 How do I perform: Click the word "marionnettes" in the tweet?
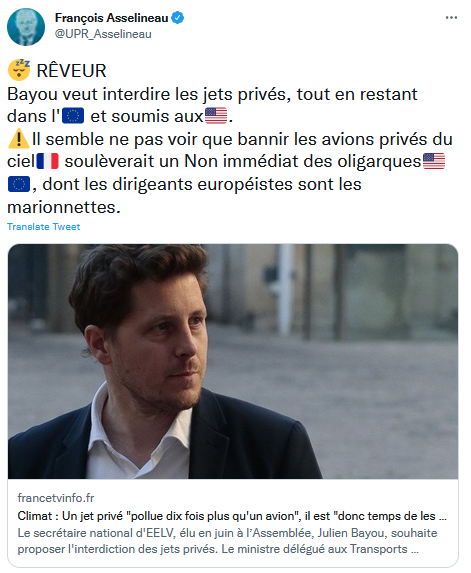[x=64, y=207]
